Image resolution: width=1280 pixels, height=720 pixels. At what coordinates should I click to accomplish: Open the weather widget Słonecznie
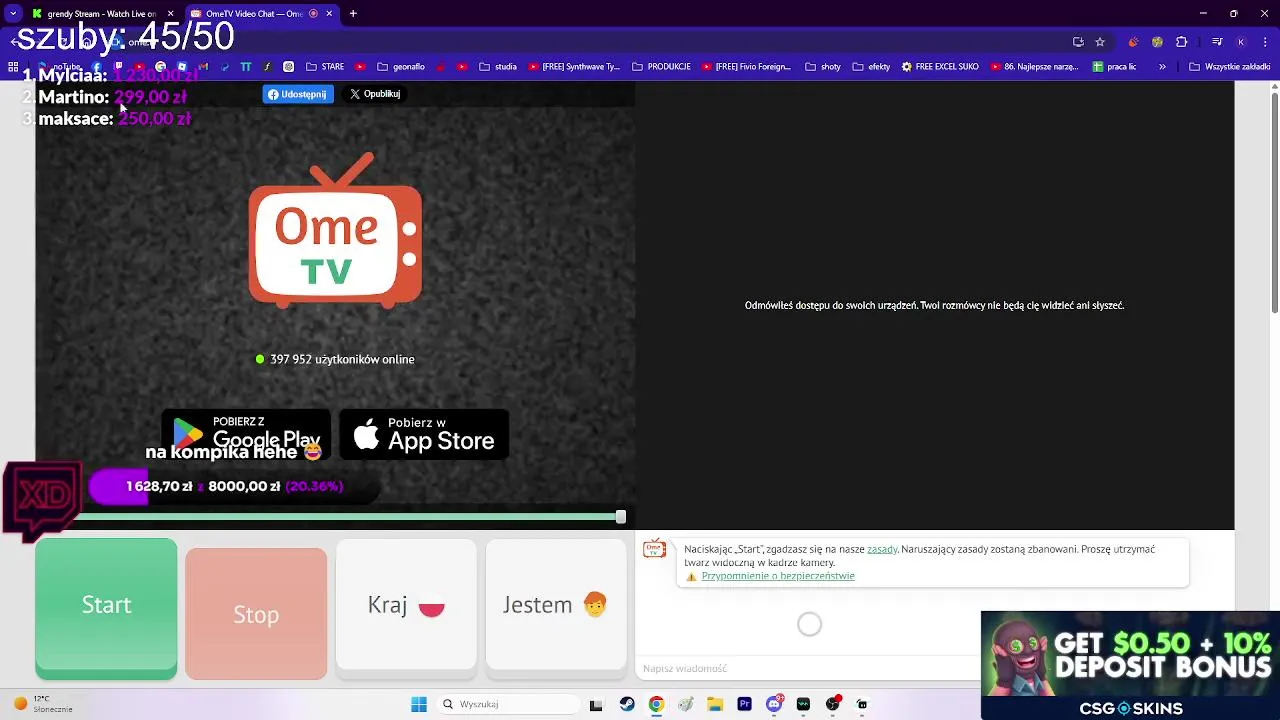click(x=42, y=704)
